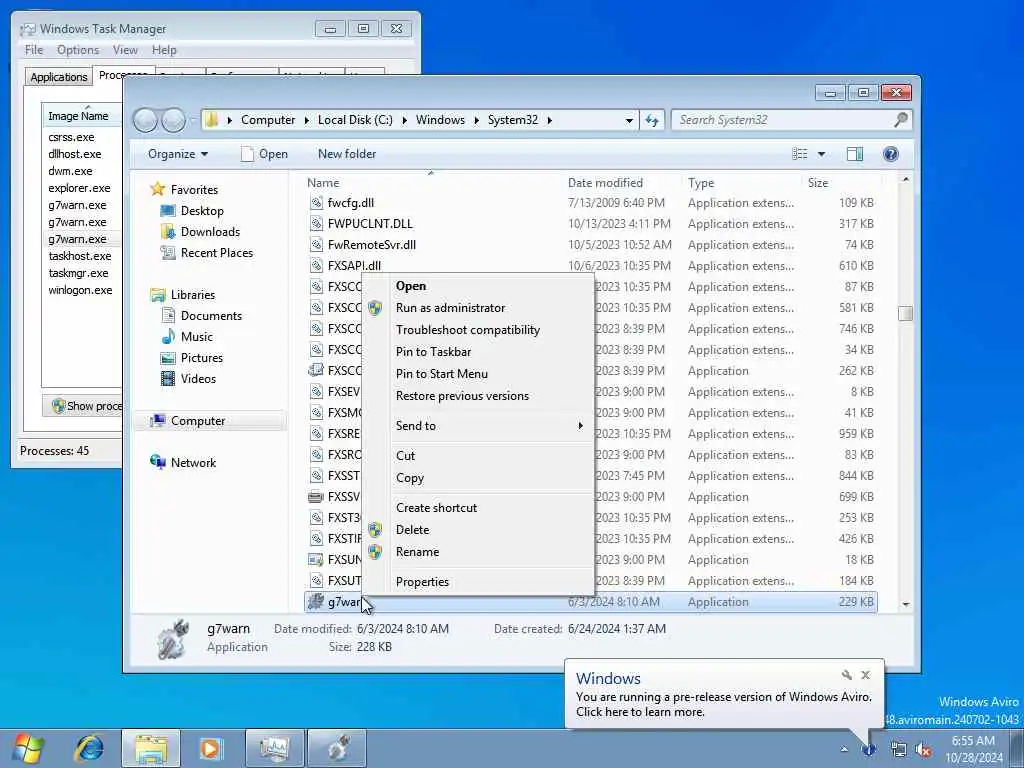Image resolution: width=1024 pixels, height=768 pixels.
Task: Open Task Manager File menu
Action: [x=33, y=50]
